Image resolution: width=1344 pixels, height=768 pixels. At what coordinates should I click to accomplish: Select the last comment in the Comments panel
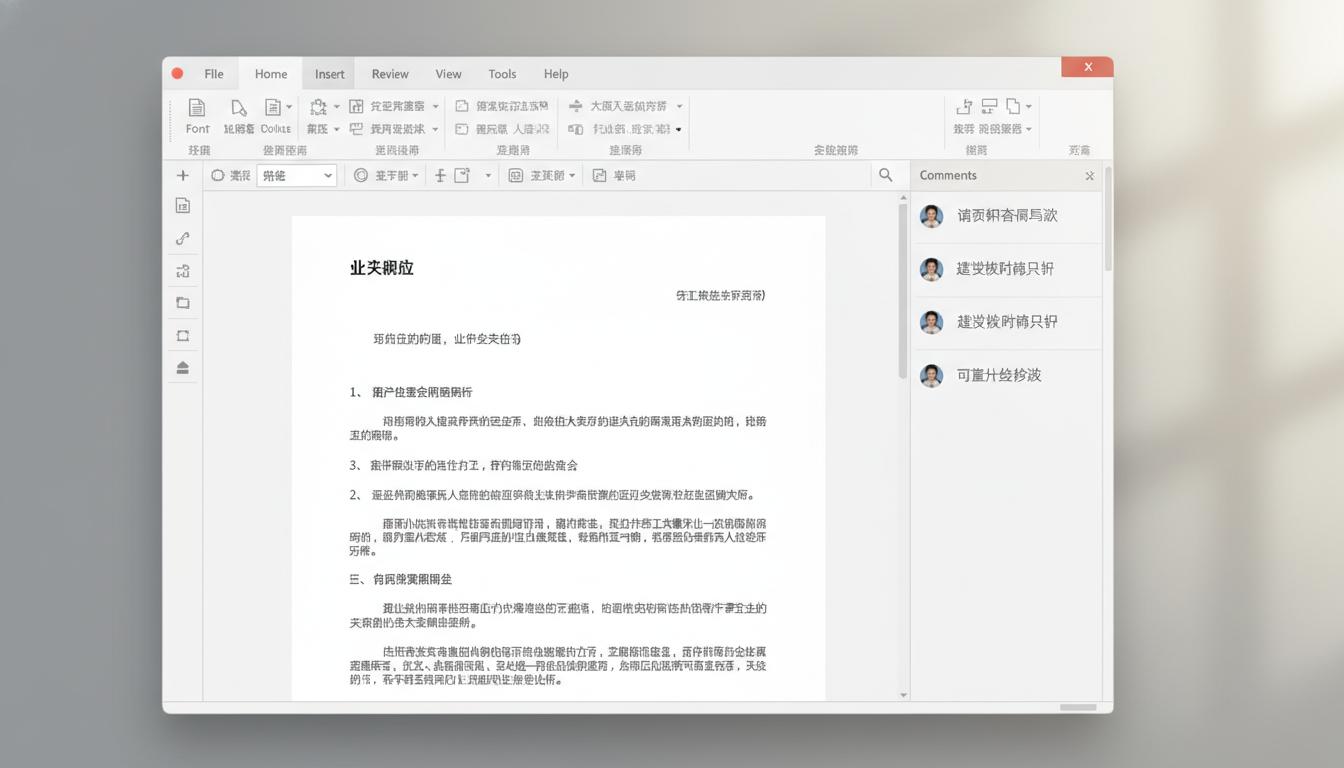tap(1006, 376)
